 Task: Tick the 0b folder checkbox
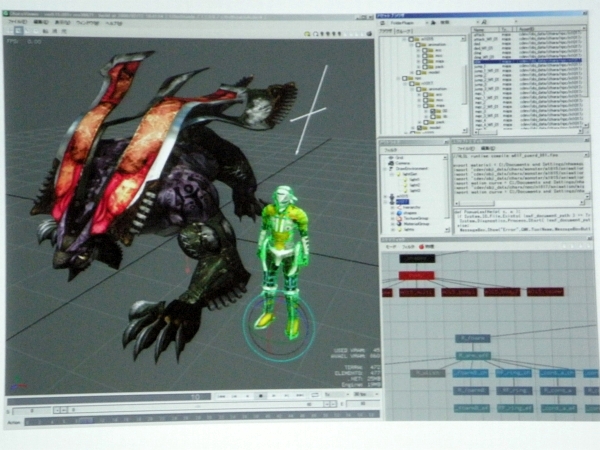[x=433, y=117]
